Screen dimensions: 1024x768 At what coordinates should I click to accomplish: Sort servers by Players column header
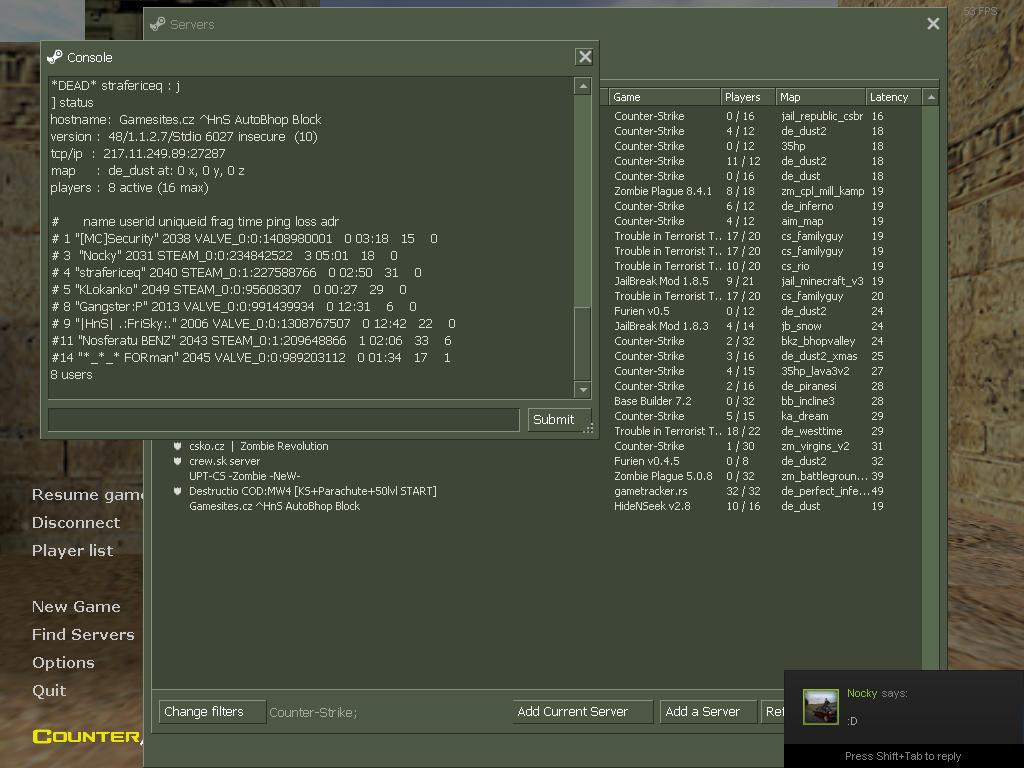[747, 97]
